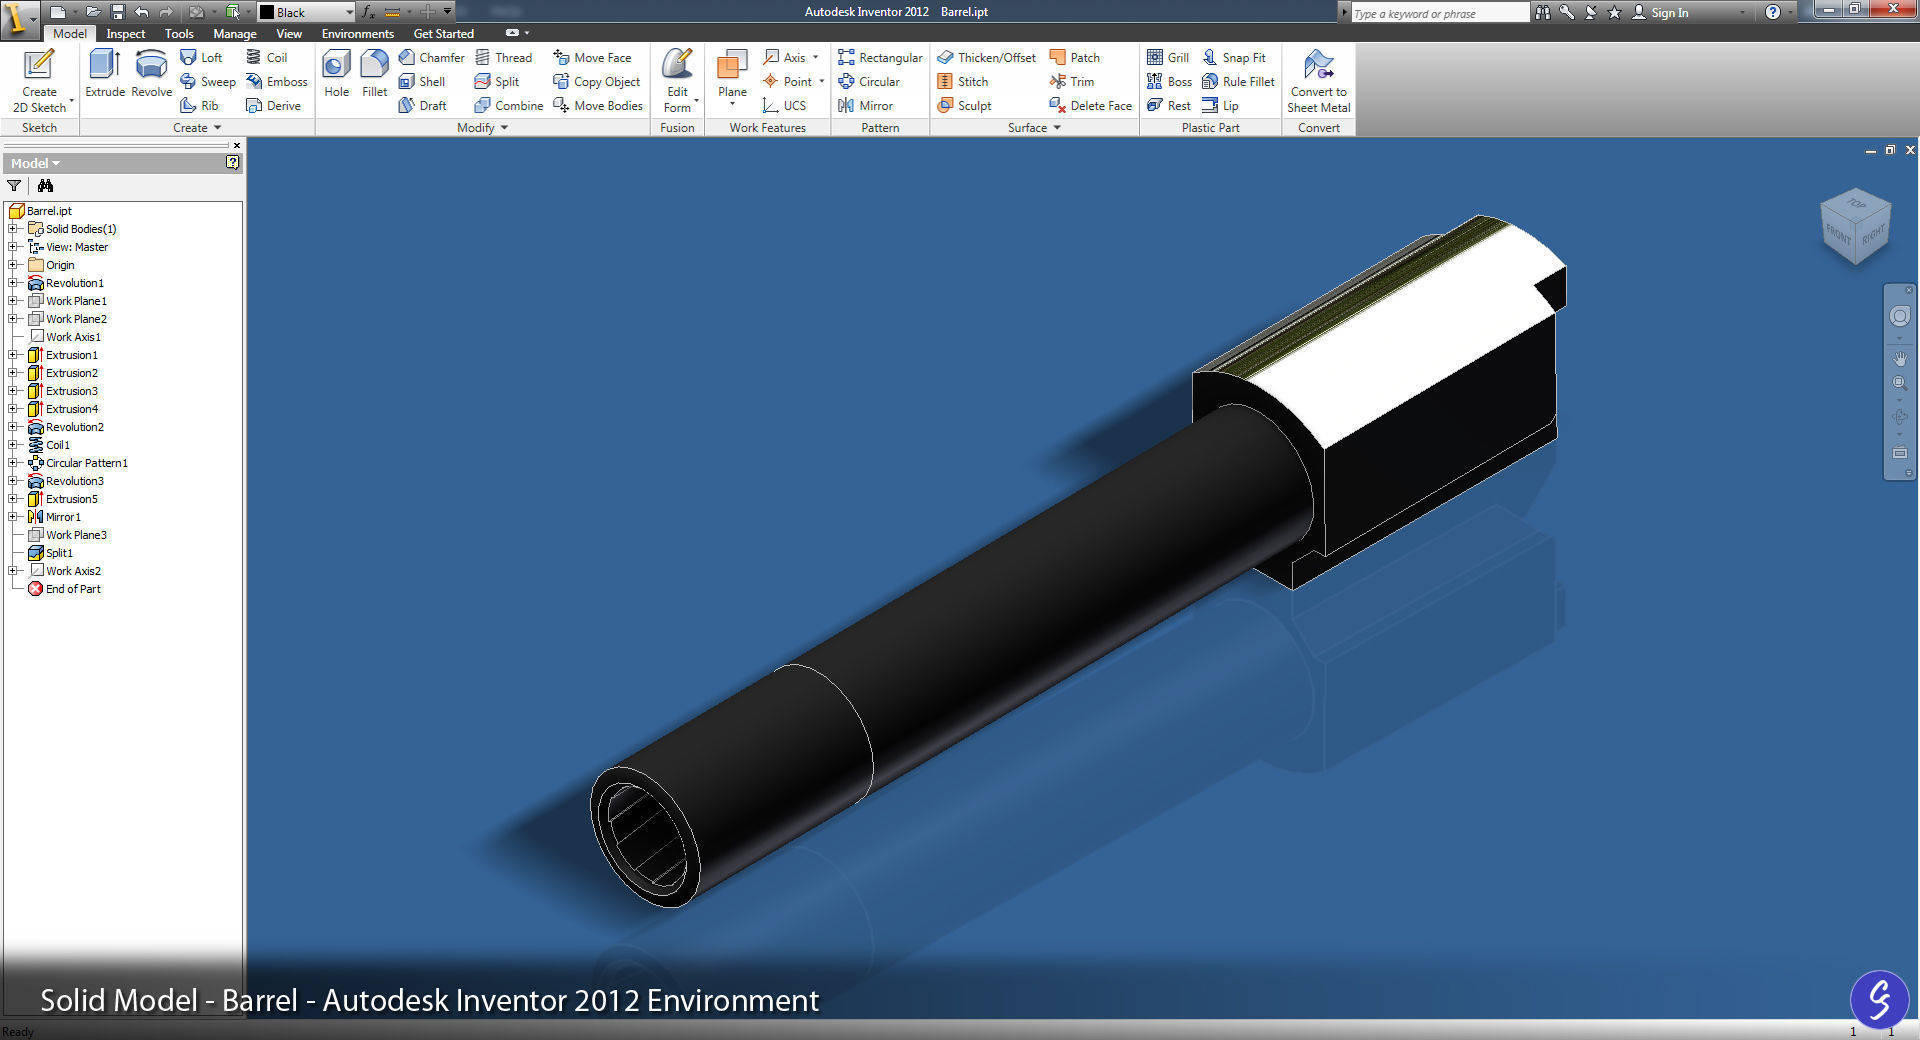Expand the Circular Pattern1 node
Viewport: 1920px width, 1040px height.
click(13, 463)
